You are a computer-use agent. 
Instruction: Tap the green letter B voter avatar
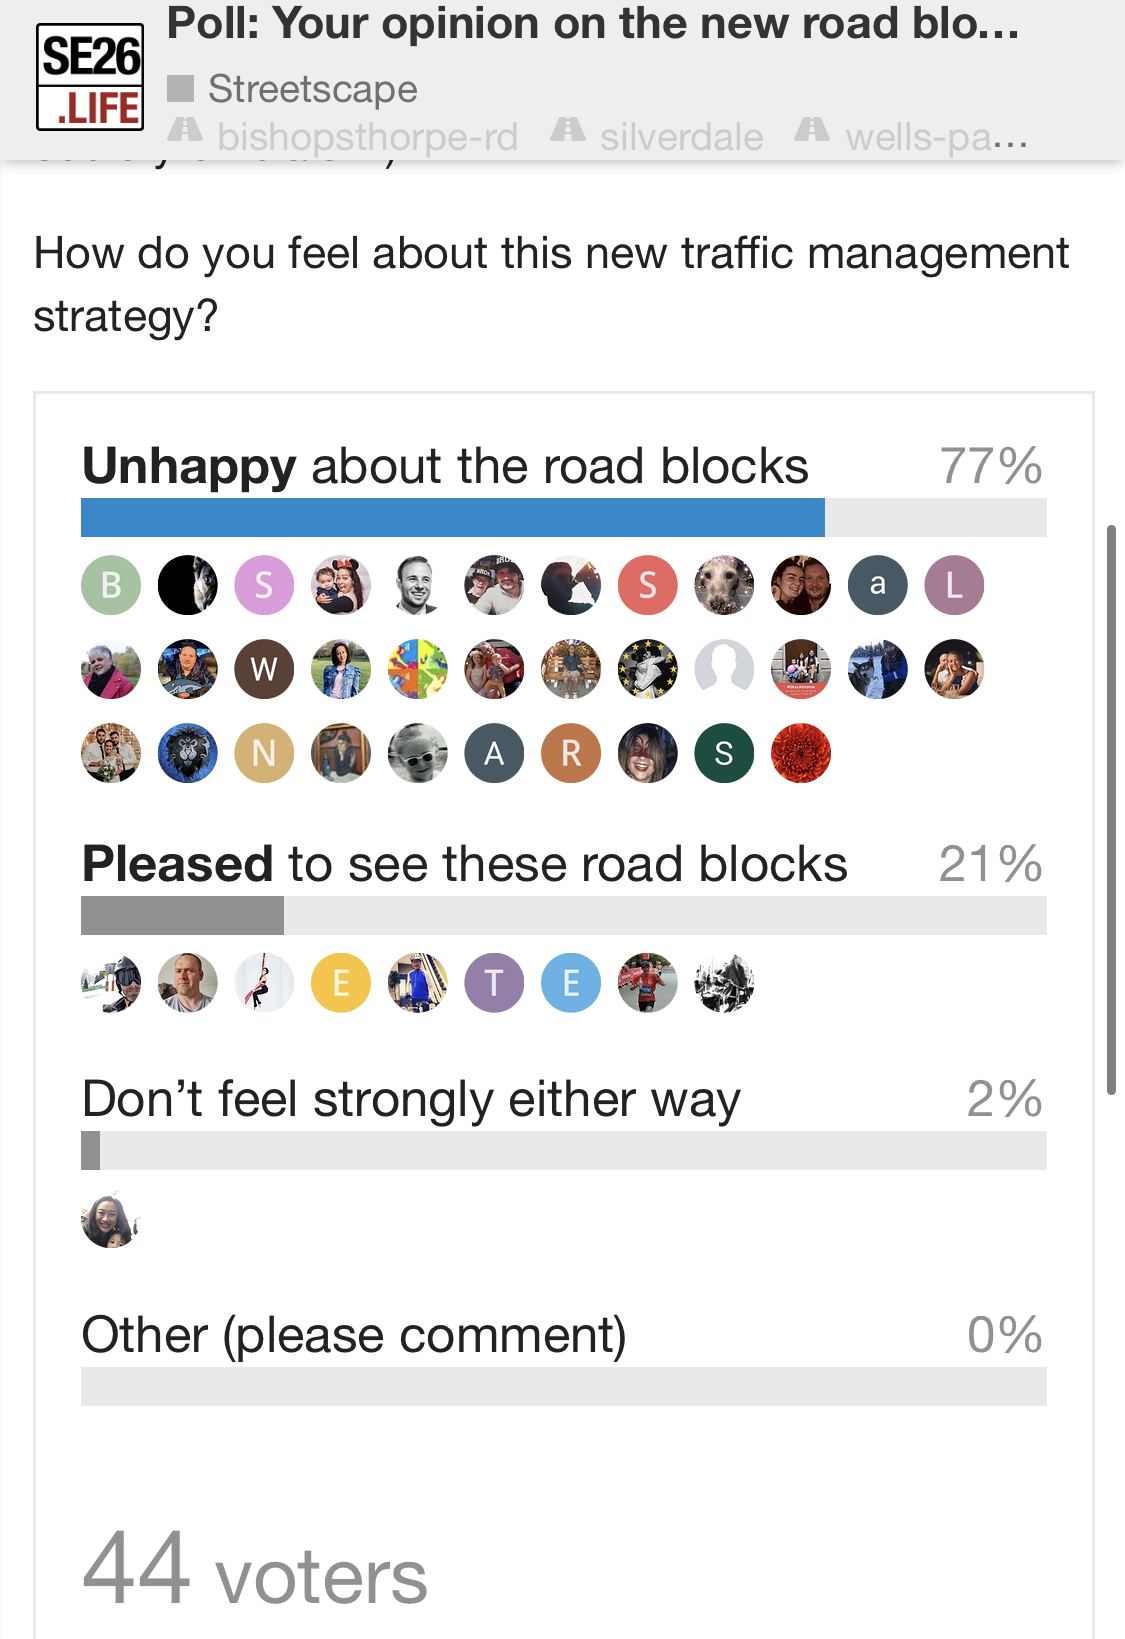pyautogui.click(x=111, y=585)
